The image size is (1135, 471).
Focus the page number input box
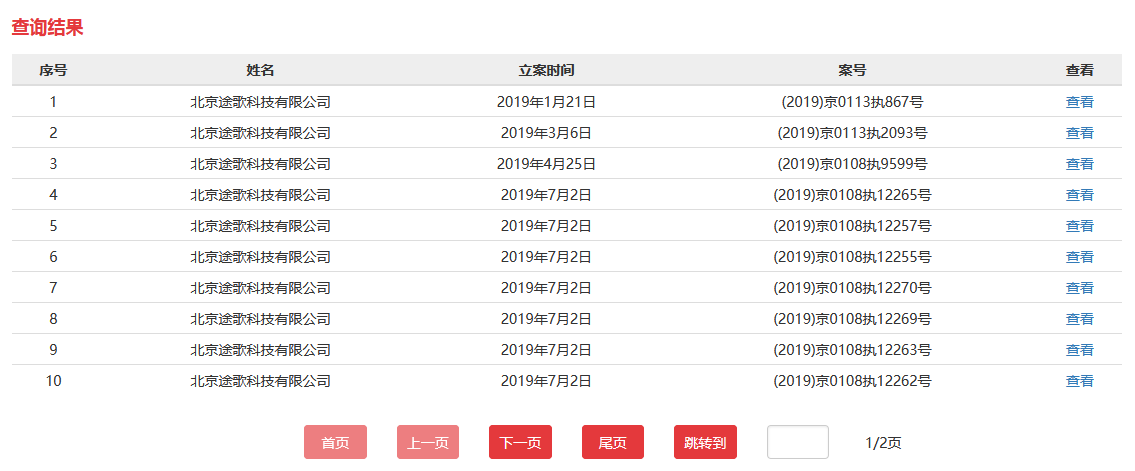tap(797, 442)
